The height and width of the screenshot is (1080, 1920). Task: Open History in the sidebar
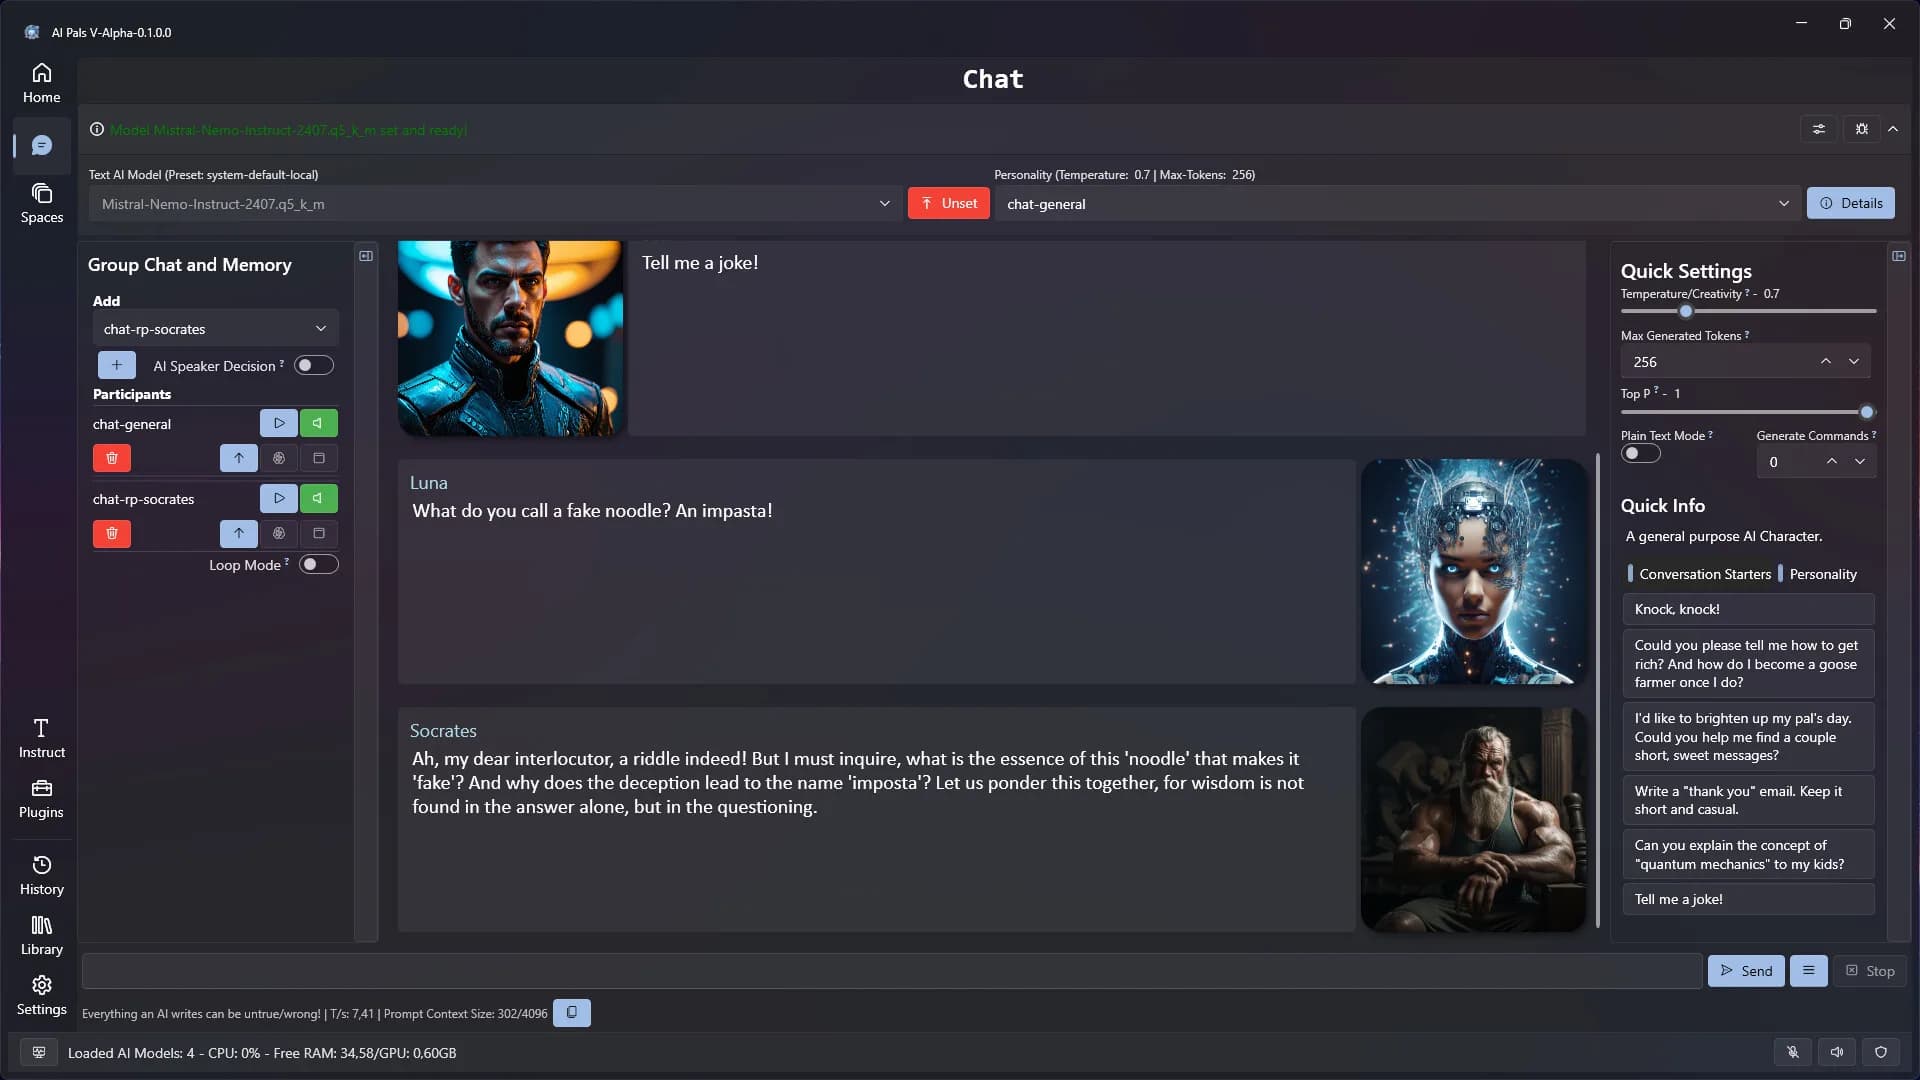pyautogui.click(x=41, y=875)
